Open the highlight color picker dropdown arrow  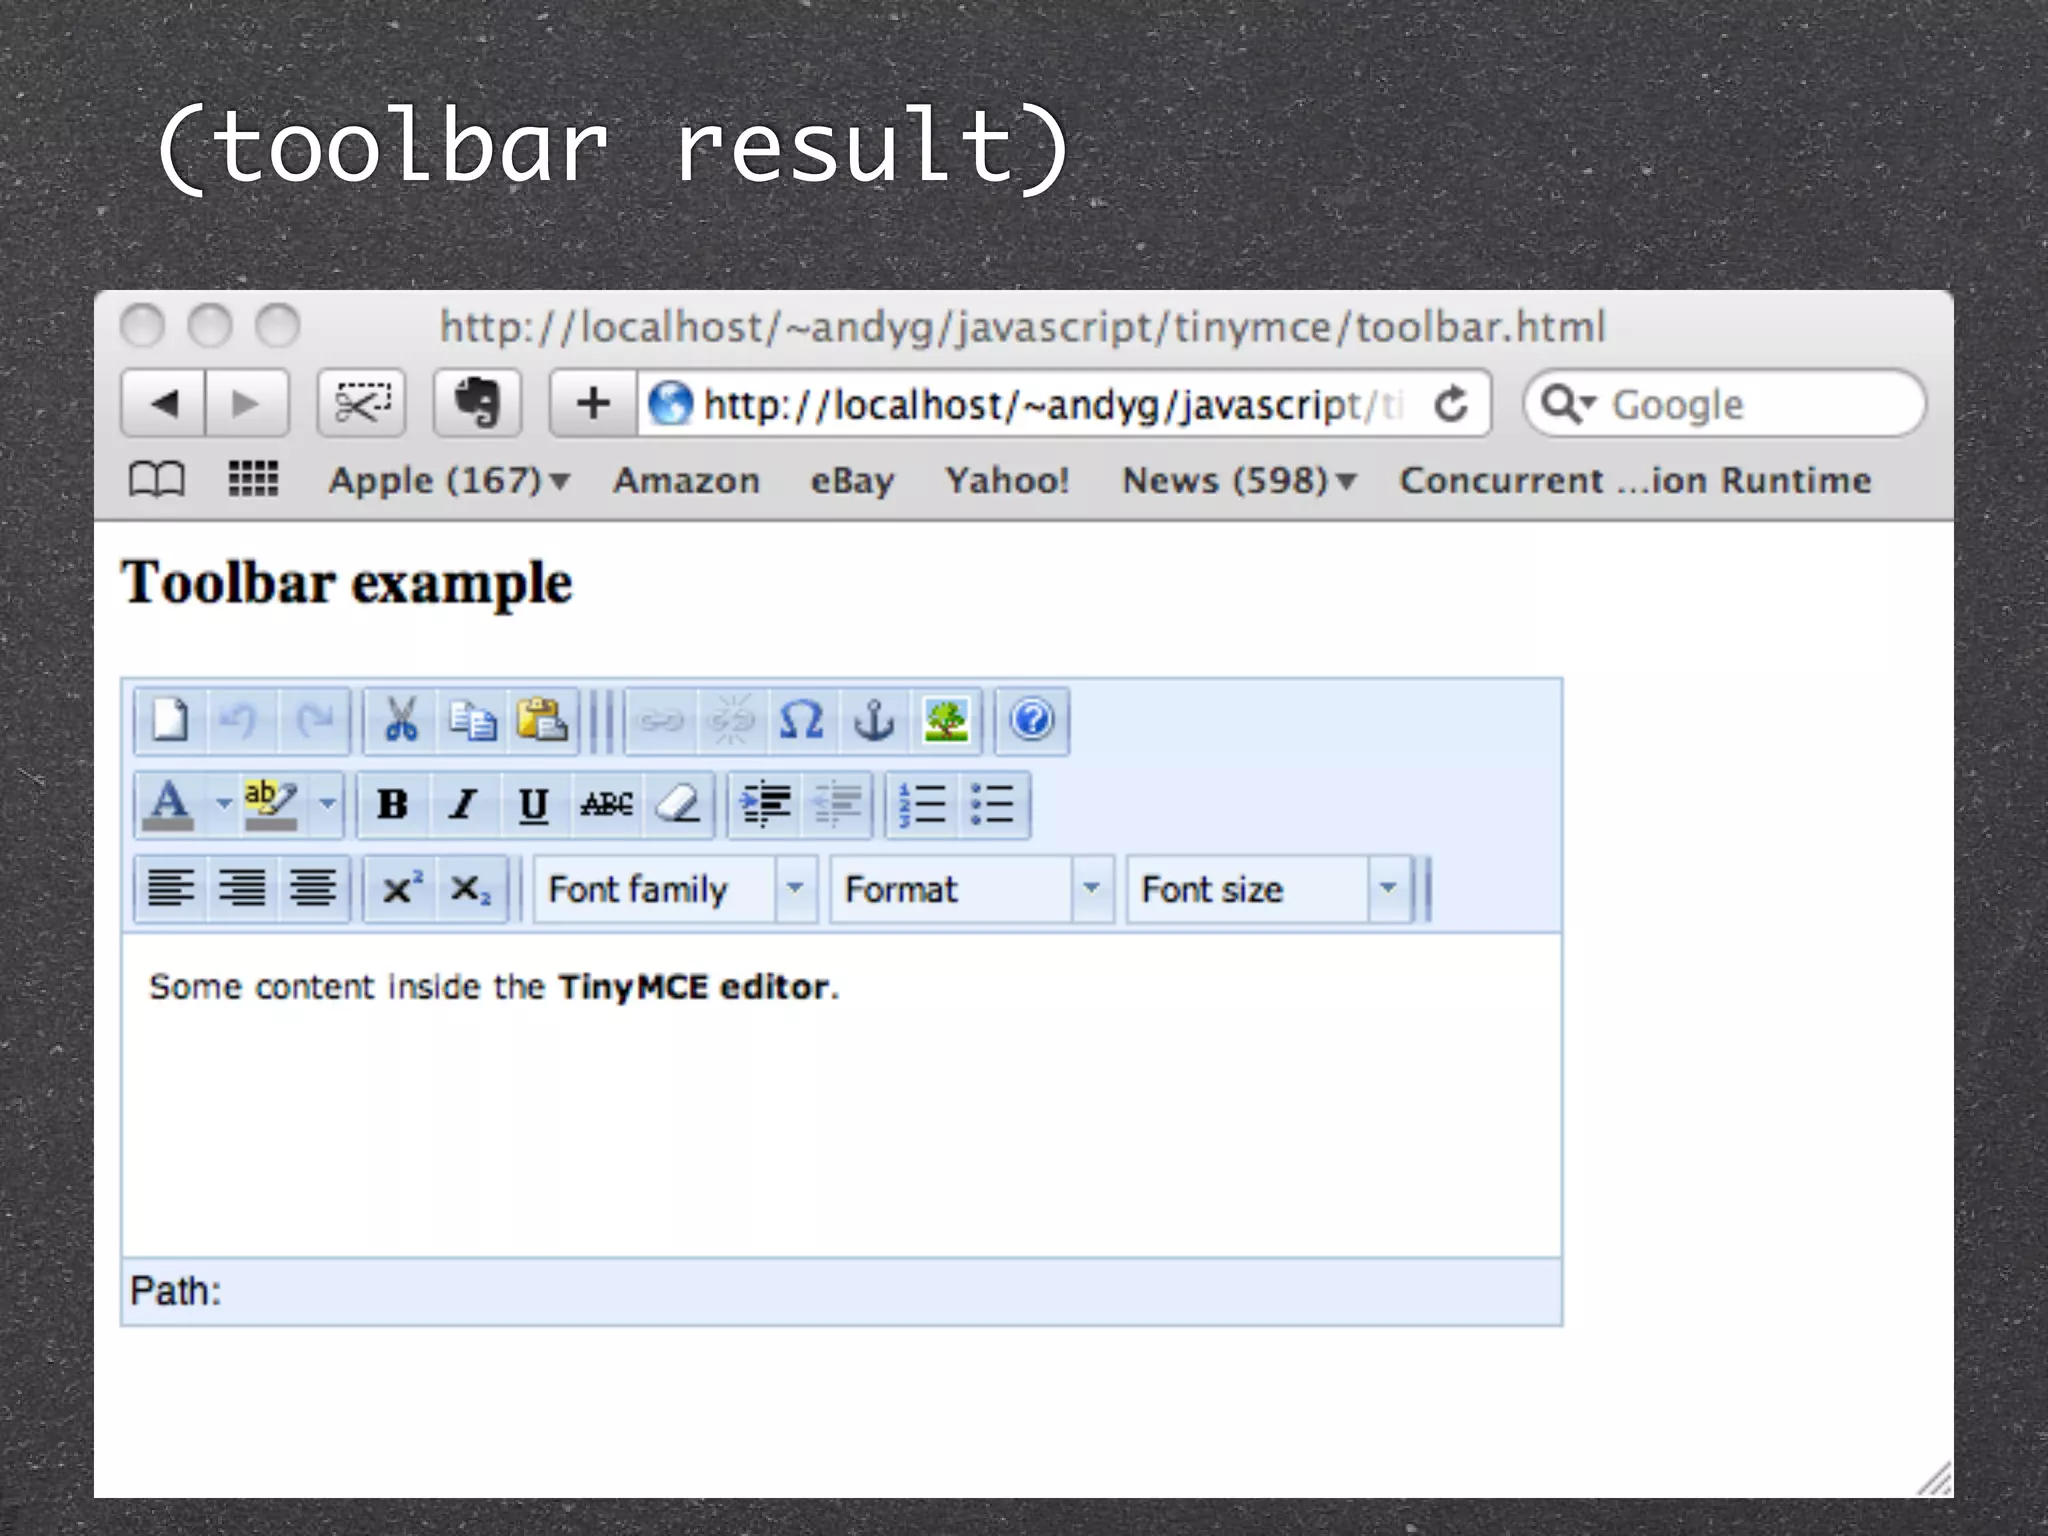coord(327,804)
